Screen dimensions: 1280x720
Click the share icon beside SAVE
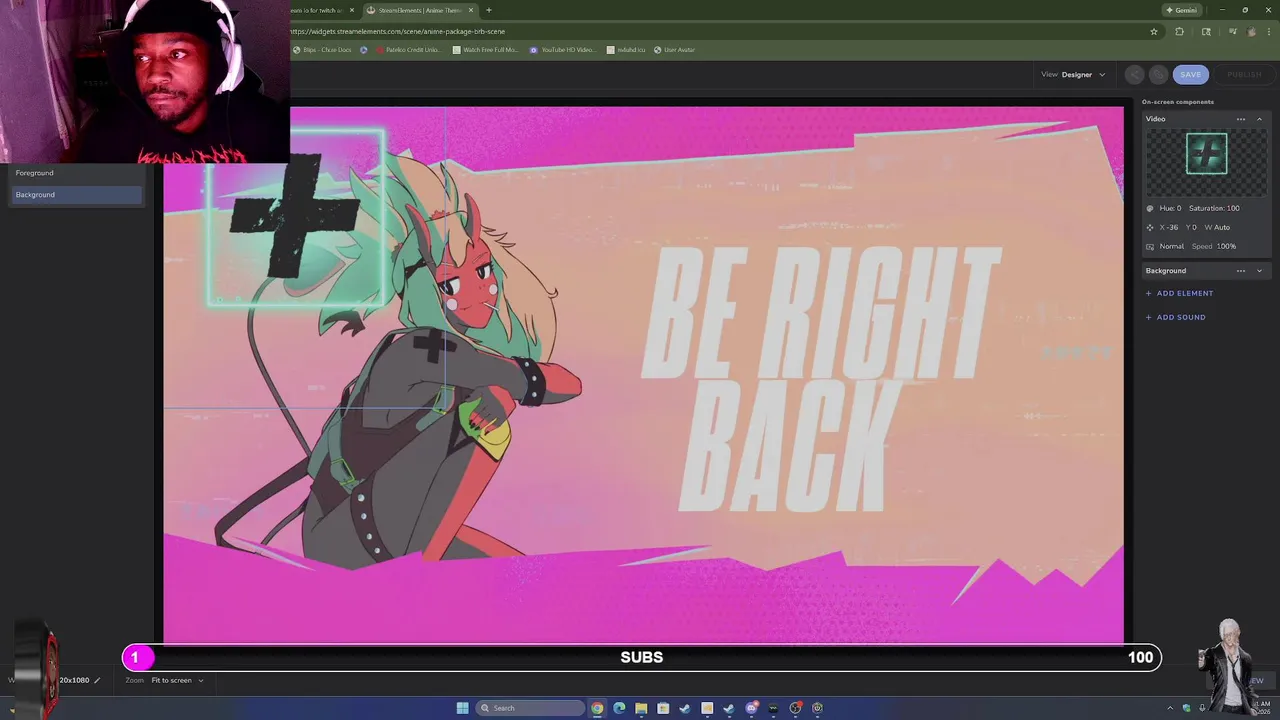pyautogui.click(x=1133, y=74)
